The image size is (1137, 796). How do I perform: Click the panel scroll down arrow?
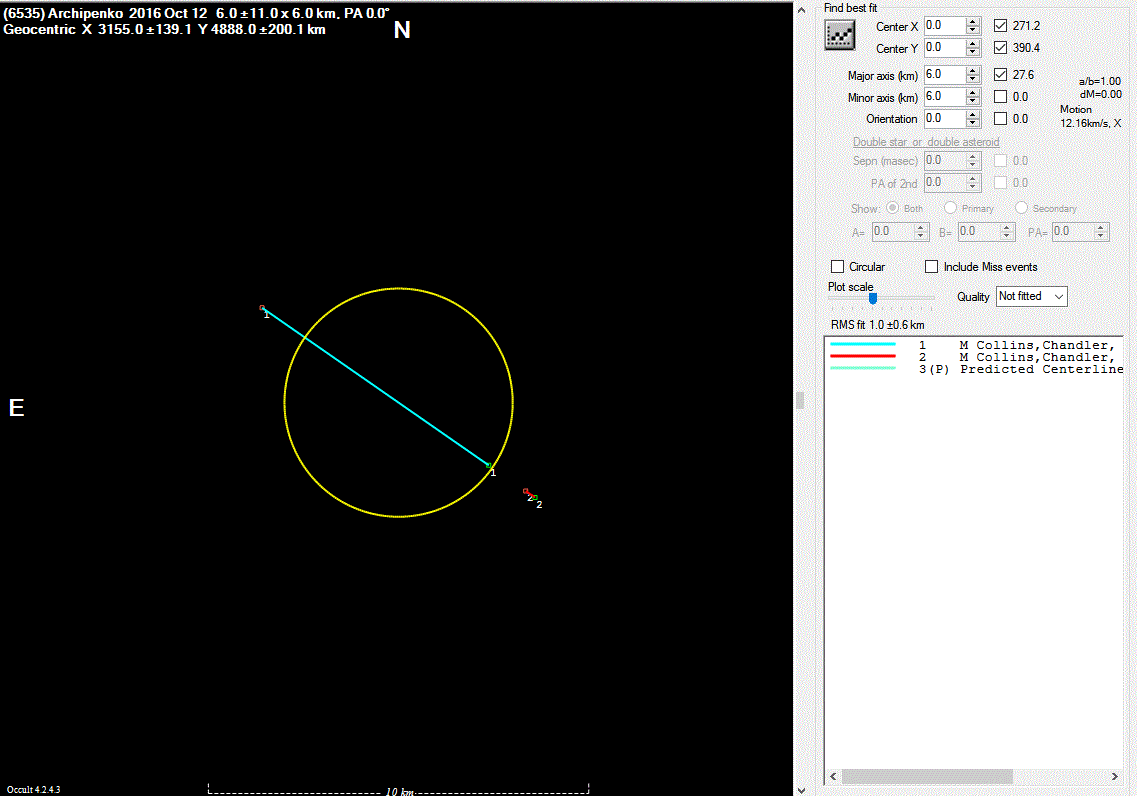[x=801, y=790]
